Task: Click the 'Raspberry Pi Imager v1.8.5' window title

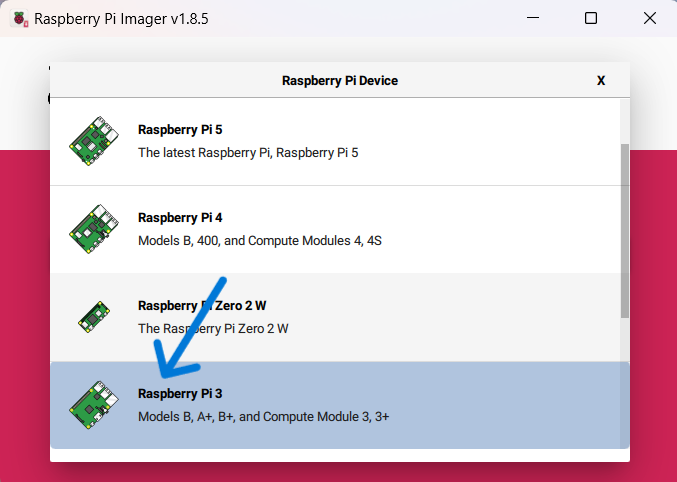Action: coord(121,19)
